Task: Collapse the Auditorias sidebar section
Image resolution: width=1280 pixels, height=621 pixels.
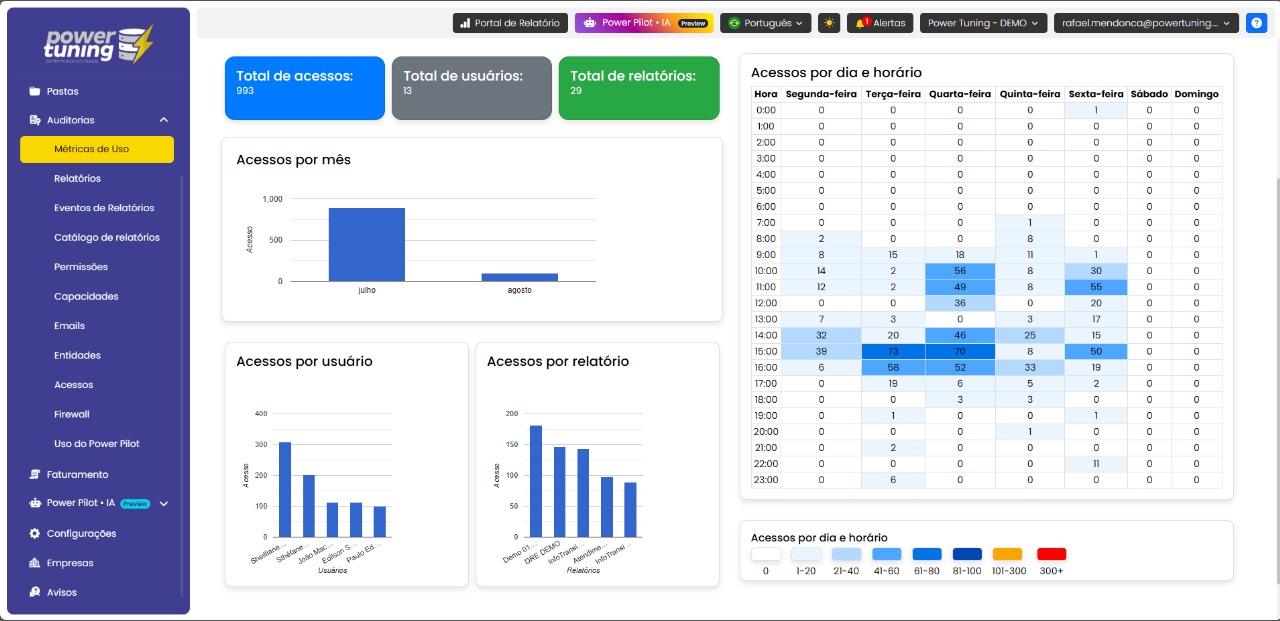Action: click(164, 120)
